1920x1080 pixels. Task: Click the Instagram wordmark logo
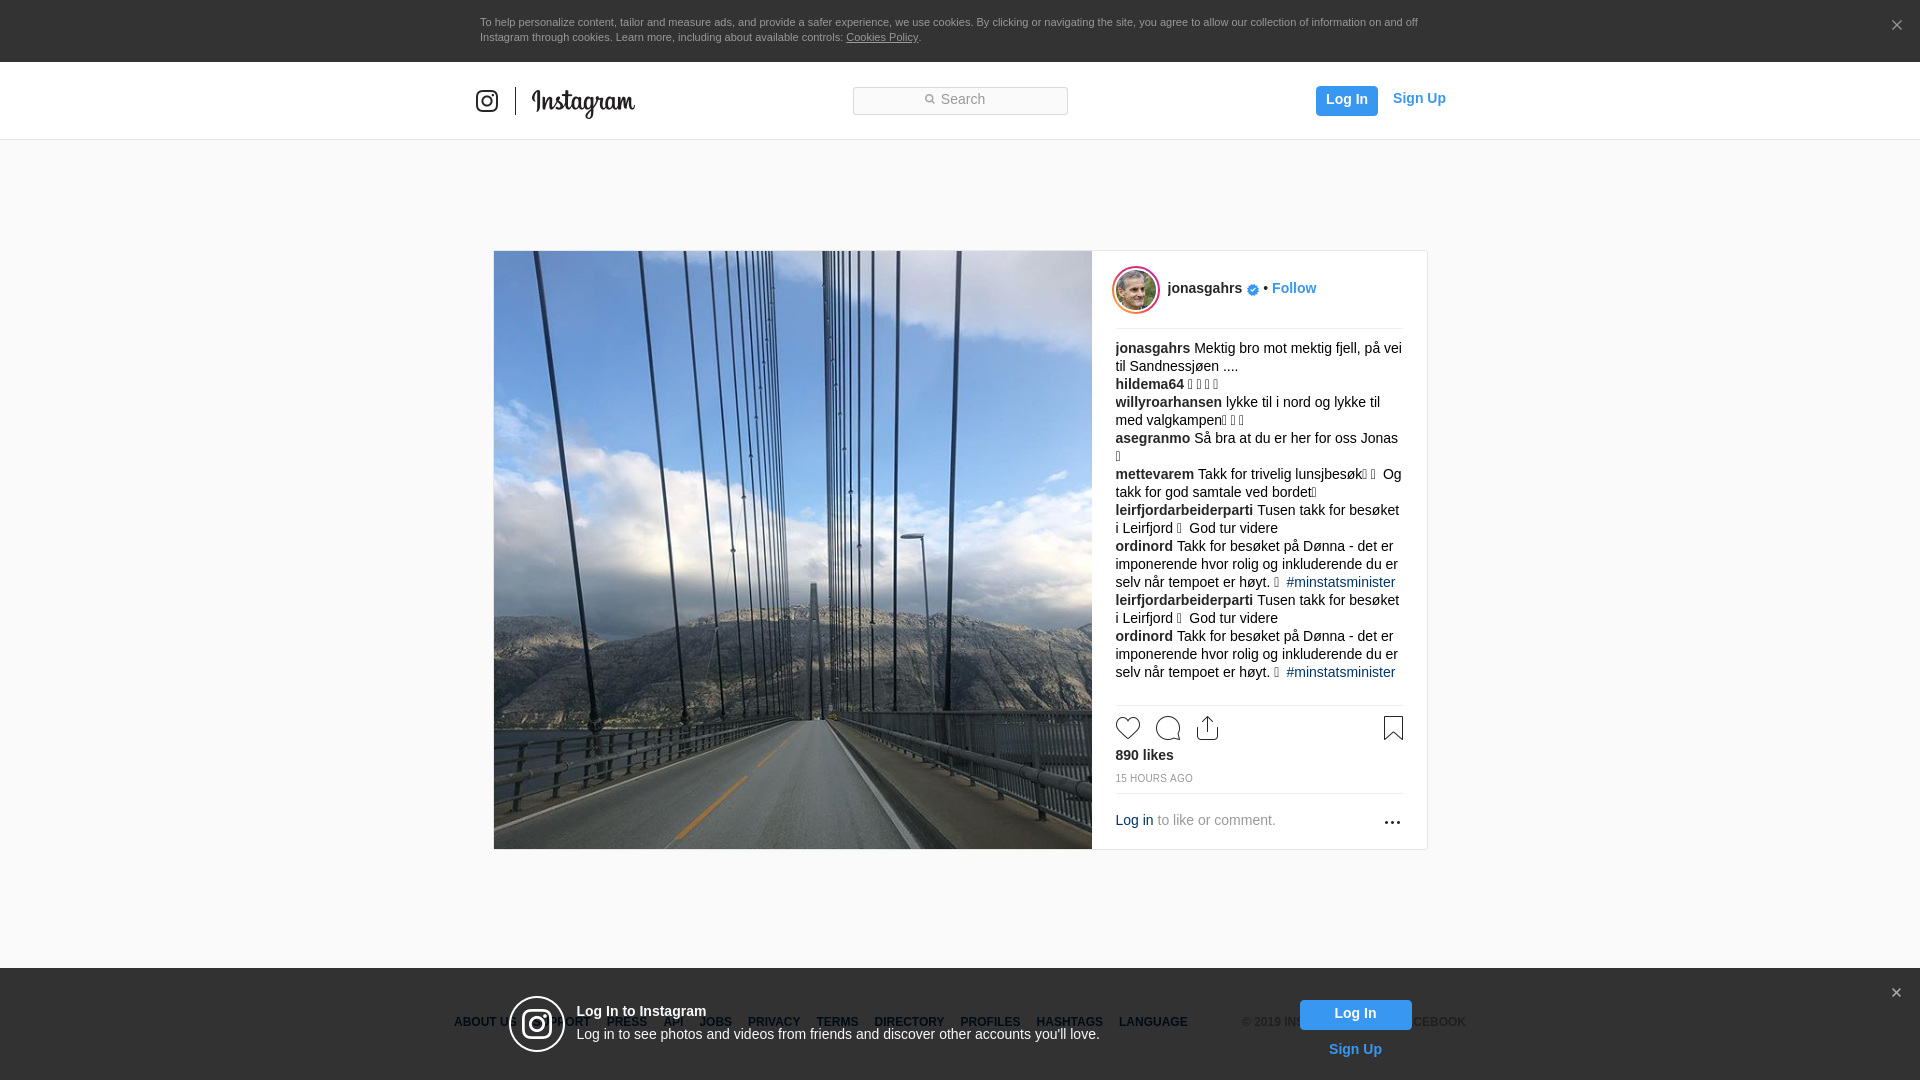point(583,102)
